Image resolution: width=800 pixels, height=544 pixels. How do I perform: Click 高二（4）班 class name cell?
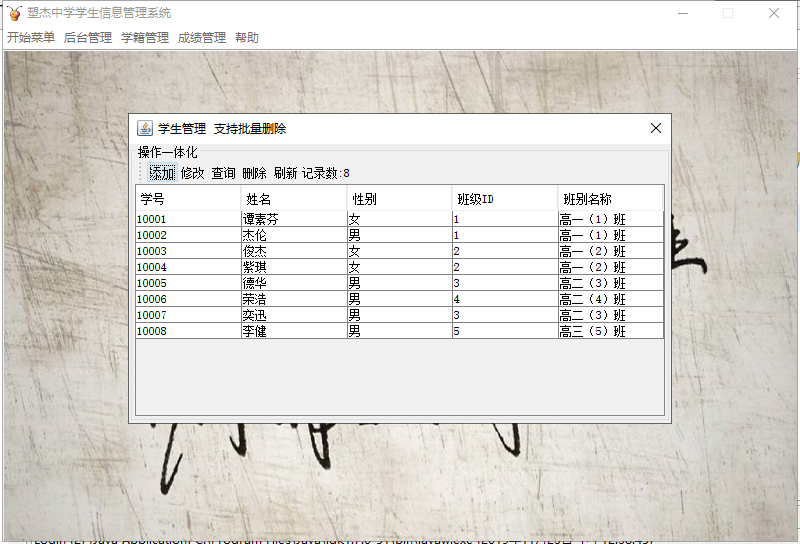click(611, 299)
